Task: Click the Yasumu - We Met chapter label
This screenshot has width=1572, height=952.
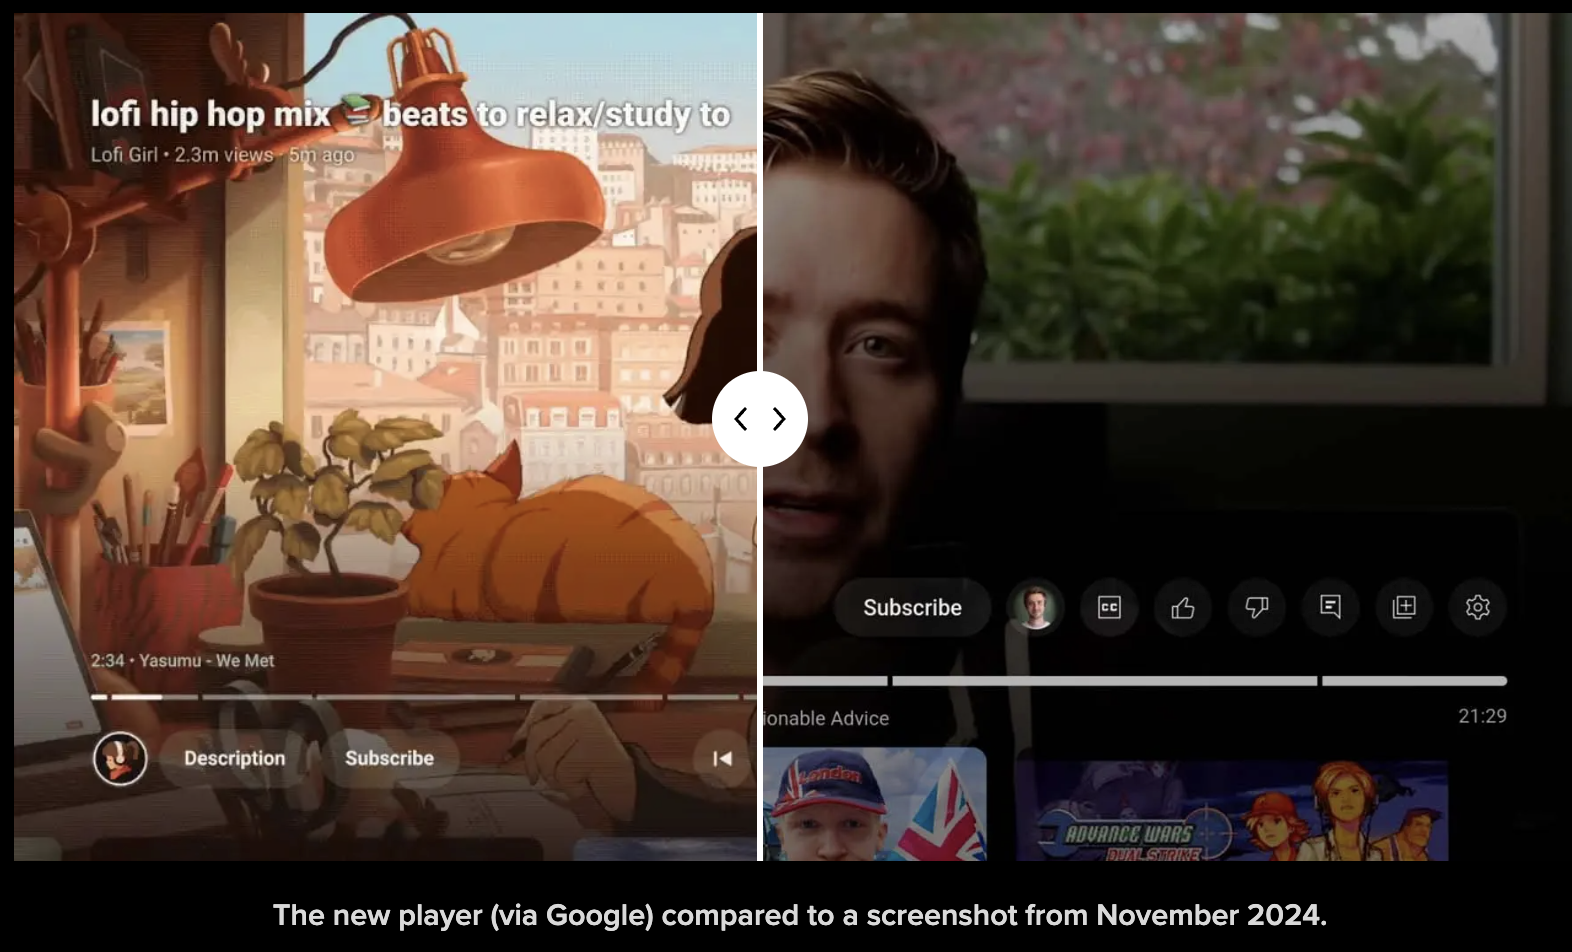Action: pyautogui.click(x=206, y=661)
